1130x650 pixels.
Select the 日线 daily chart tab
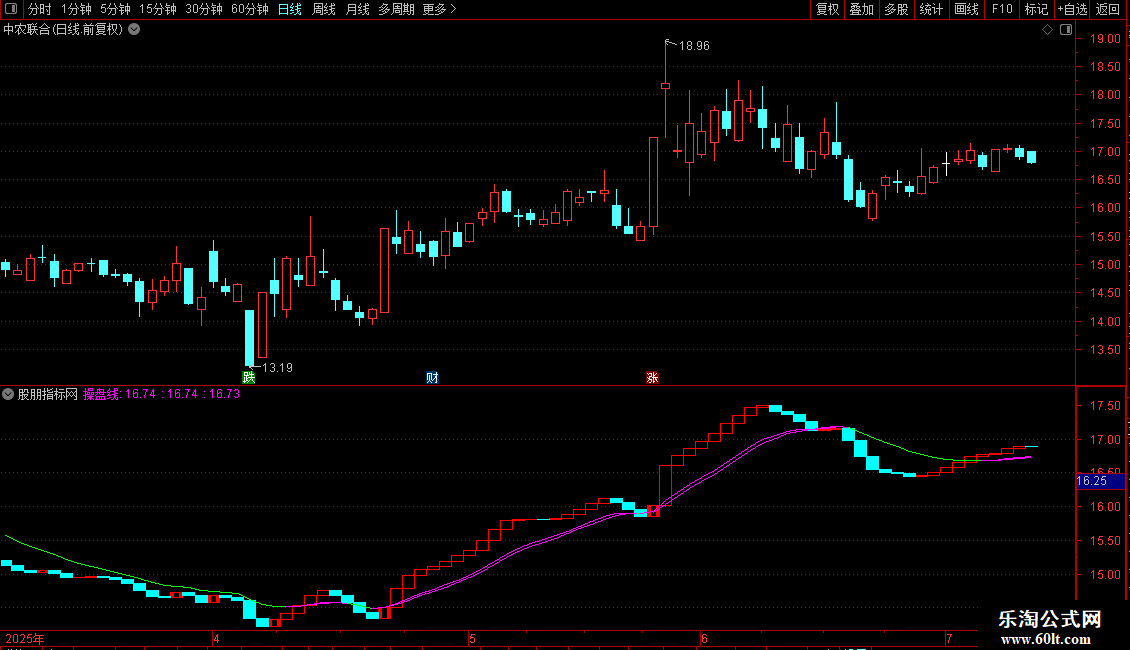[x=290, y=9]
